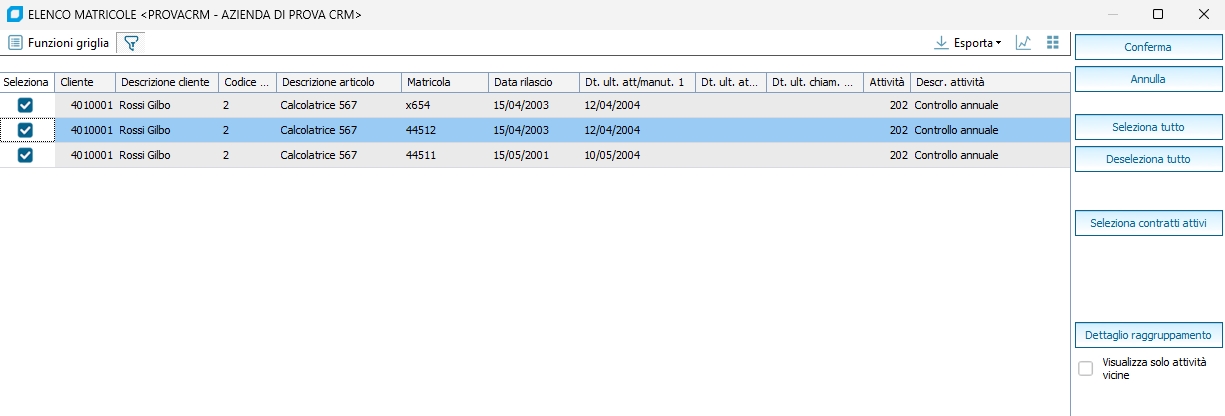
Task: Select matricola cell 44512
Action: [x=444, y=130]
